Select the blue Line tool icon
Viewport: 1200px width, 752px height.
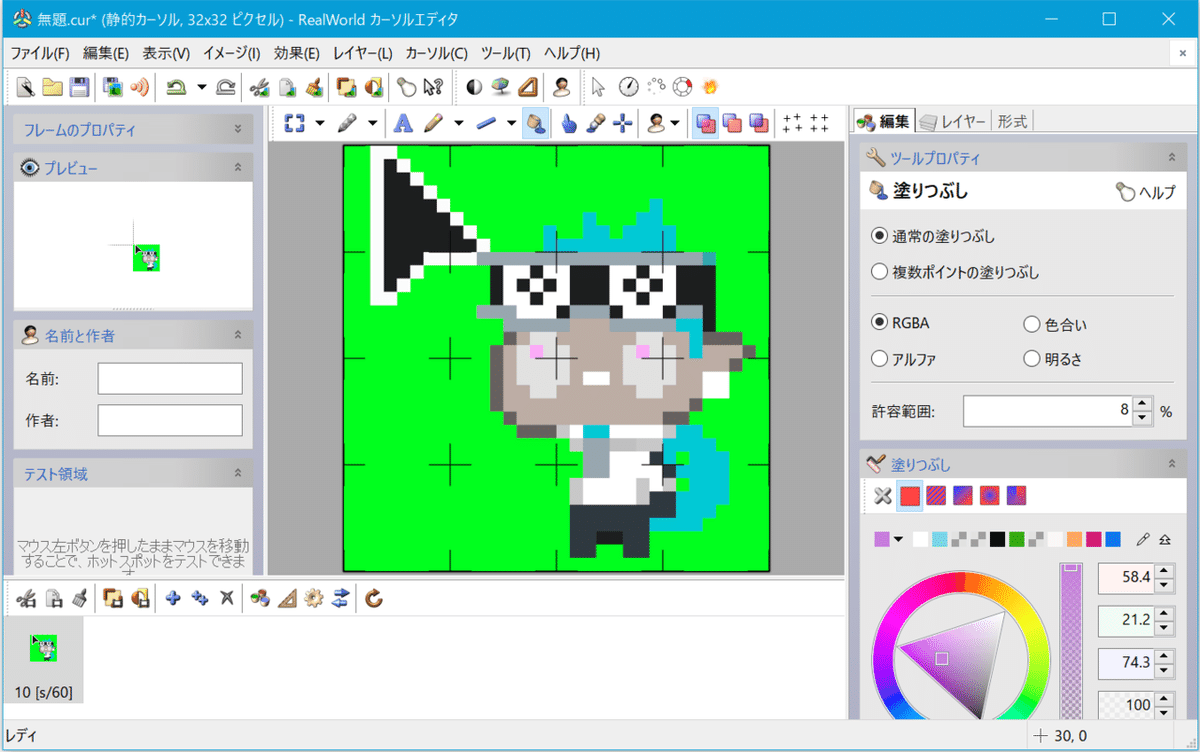pos(486,123)
